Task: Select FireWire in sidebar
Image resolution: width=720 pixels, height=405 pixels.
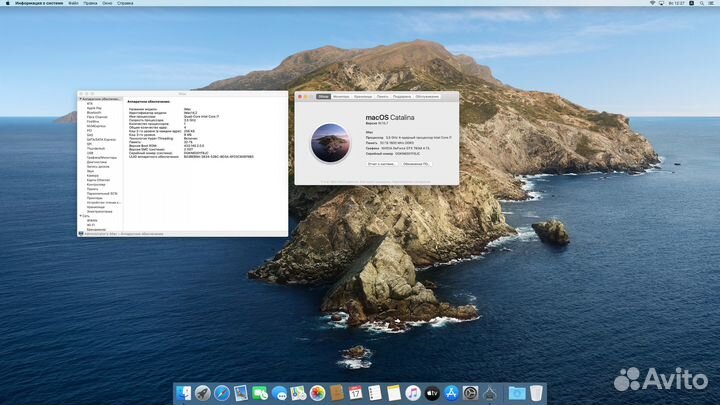Action: 93,122
